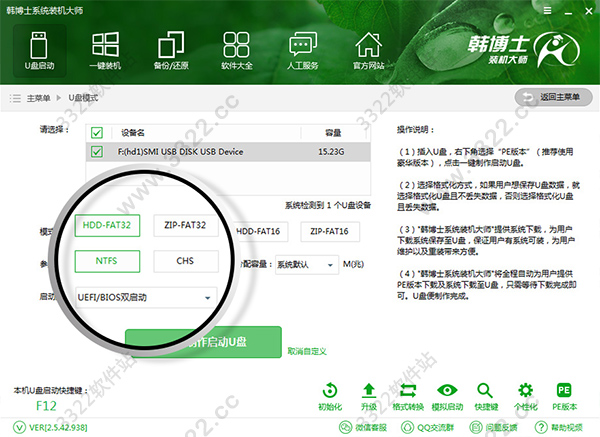Open the 个性化 gear icon

point(525,396)
